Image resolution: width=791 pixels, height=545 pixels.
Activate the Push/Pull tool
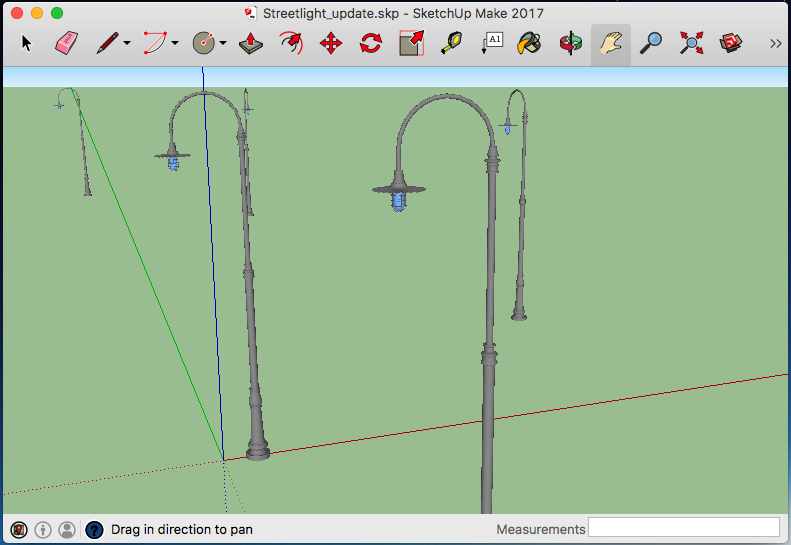click(x=251, y=43)
